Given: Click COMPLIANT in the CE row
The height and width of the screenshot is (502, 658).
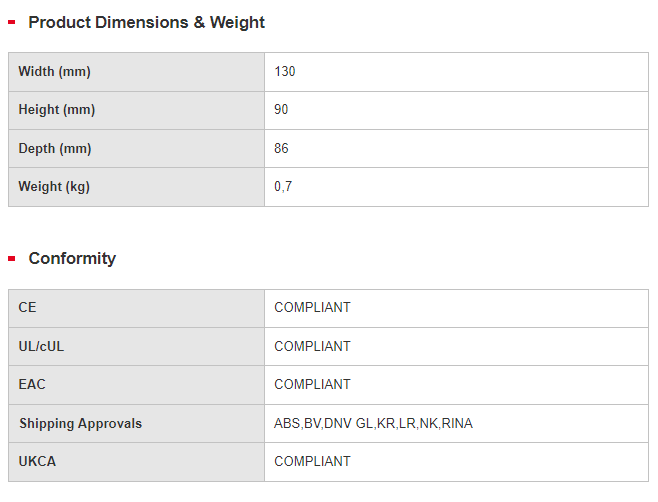Looking at the screenshot, I should click(x=312, y=308).
